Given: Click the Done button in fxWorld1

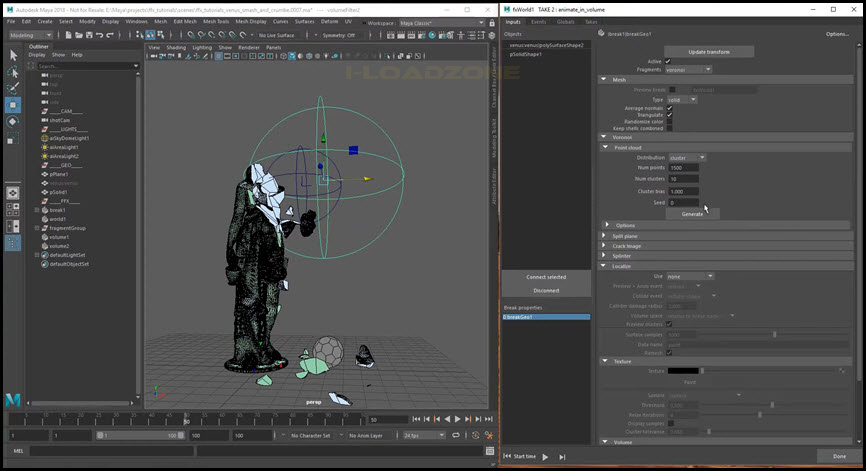Looking at the screenshot, I should tap(839, 456).
